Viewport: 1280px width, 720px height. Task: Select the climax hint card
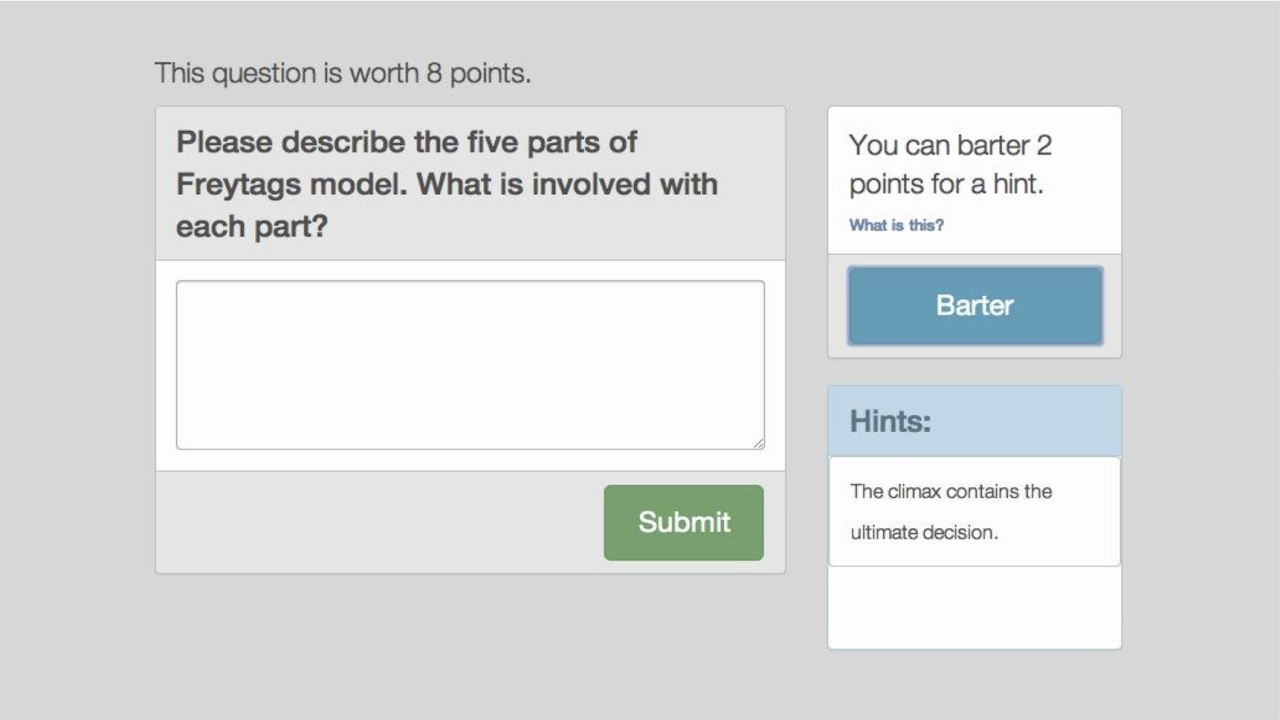tap(974, 511)
